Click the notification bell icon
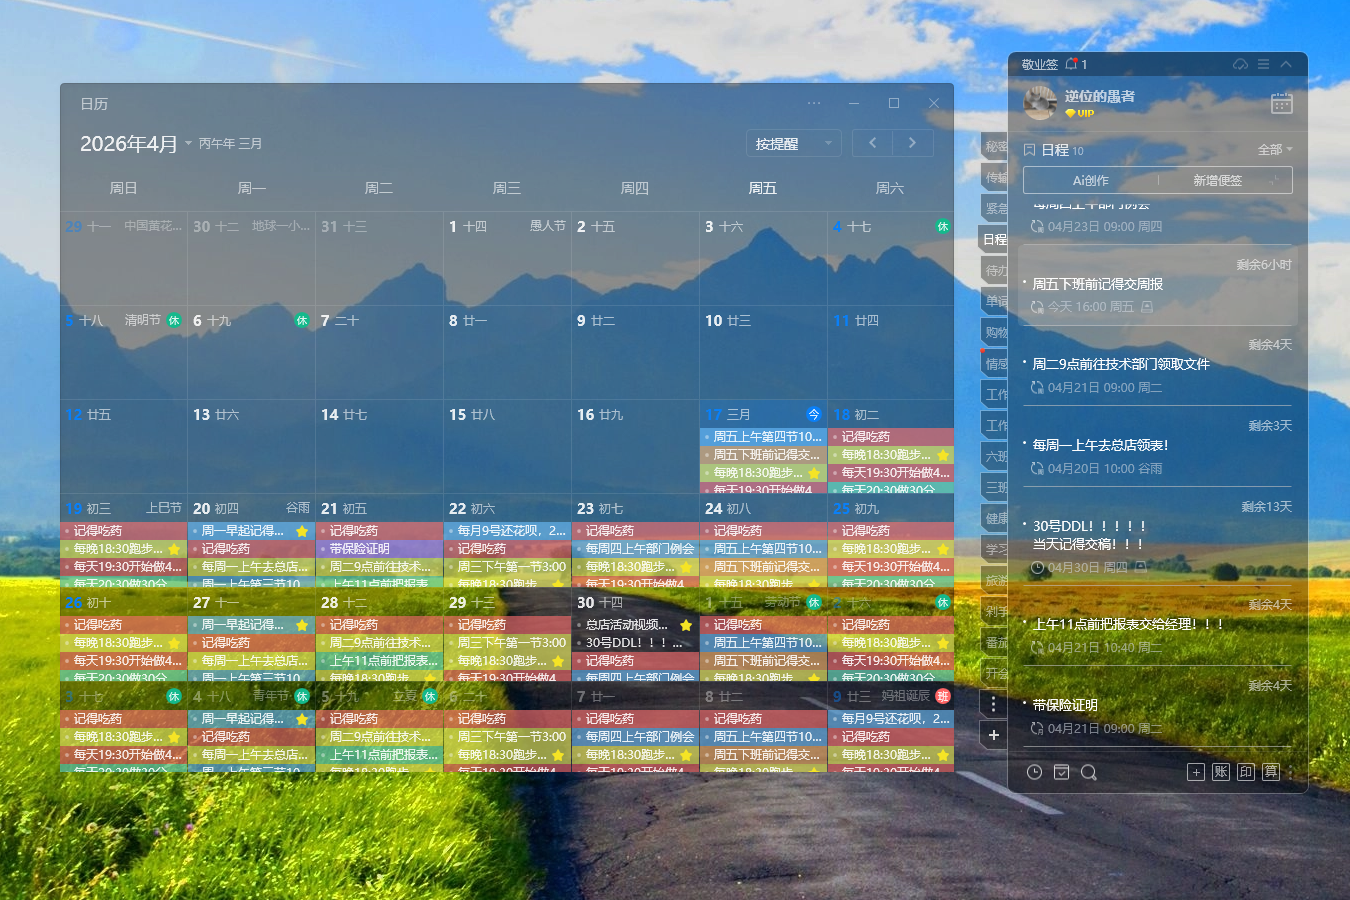 point(1072,64)
